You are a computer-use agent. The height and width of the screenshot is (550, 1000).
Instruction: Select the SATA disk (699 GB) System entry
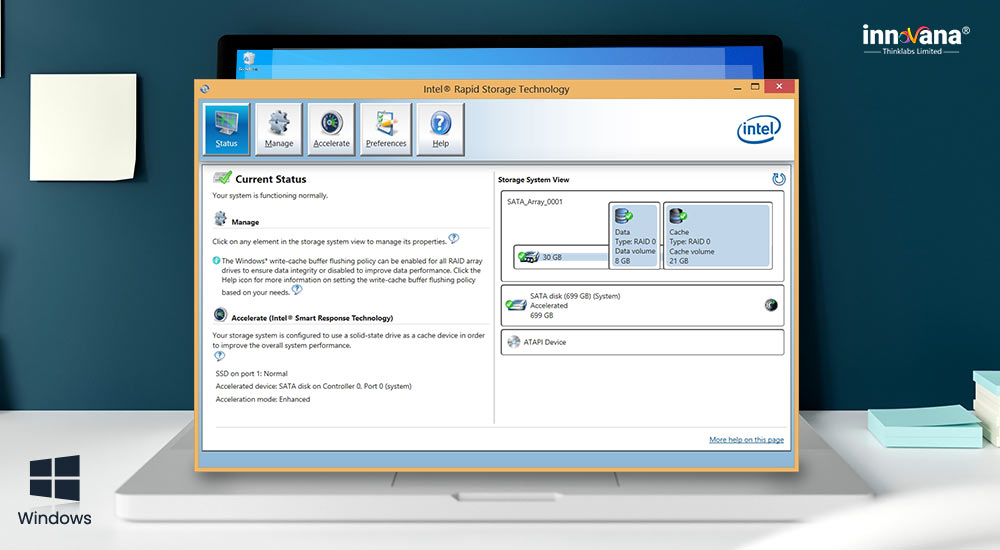[642, 306]
